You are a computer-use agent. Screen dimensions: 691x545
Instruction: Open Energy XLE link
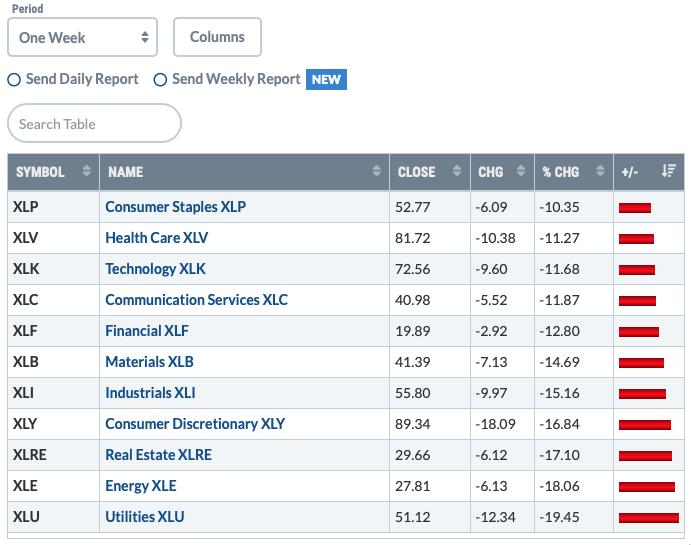click(x=141, y=486)
